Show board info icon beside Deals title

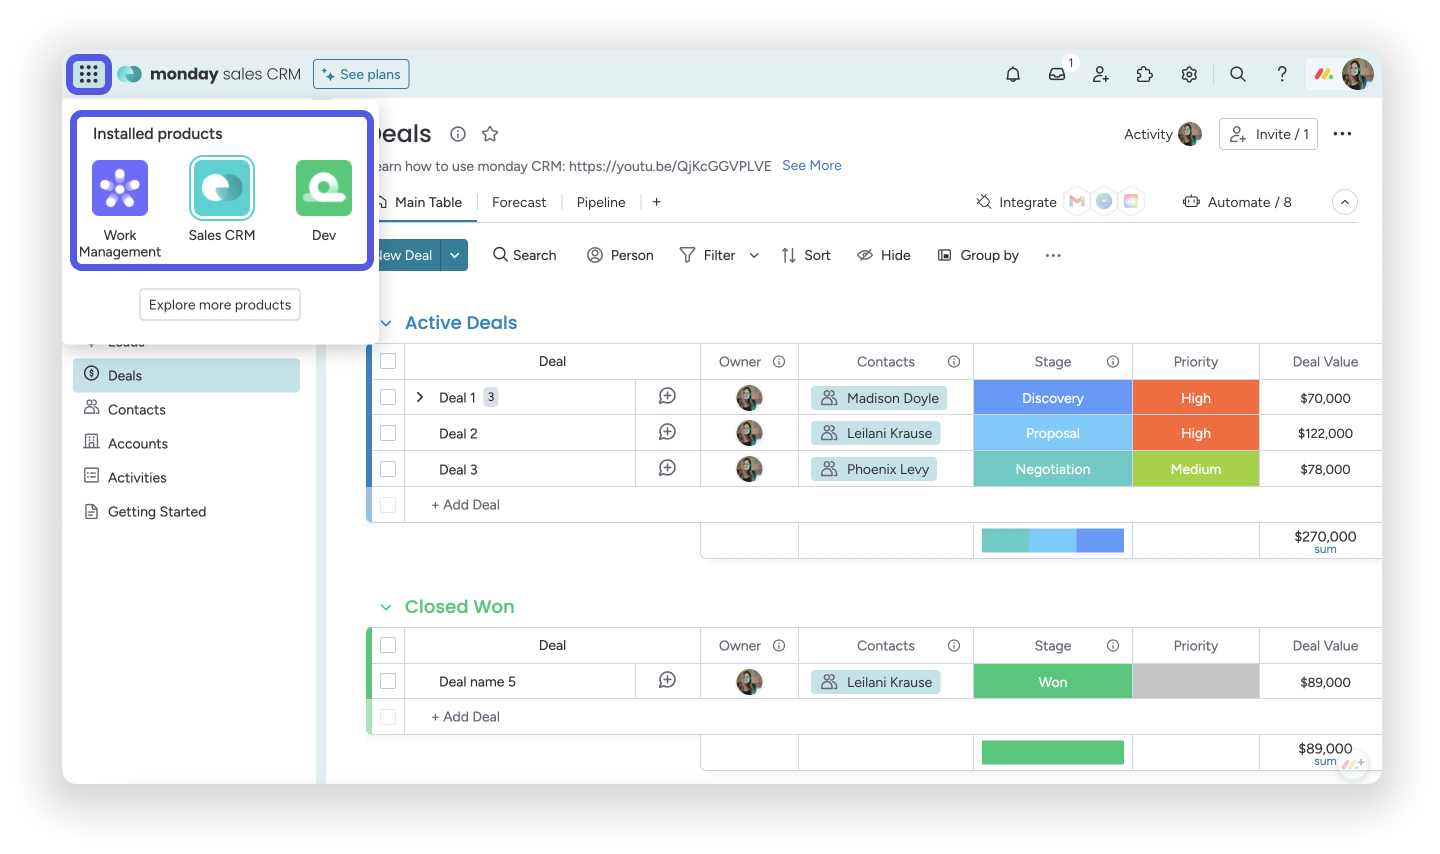tap(458, 134)
